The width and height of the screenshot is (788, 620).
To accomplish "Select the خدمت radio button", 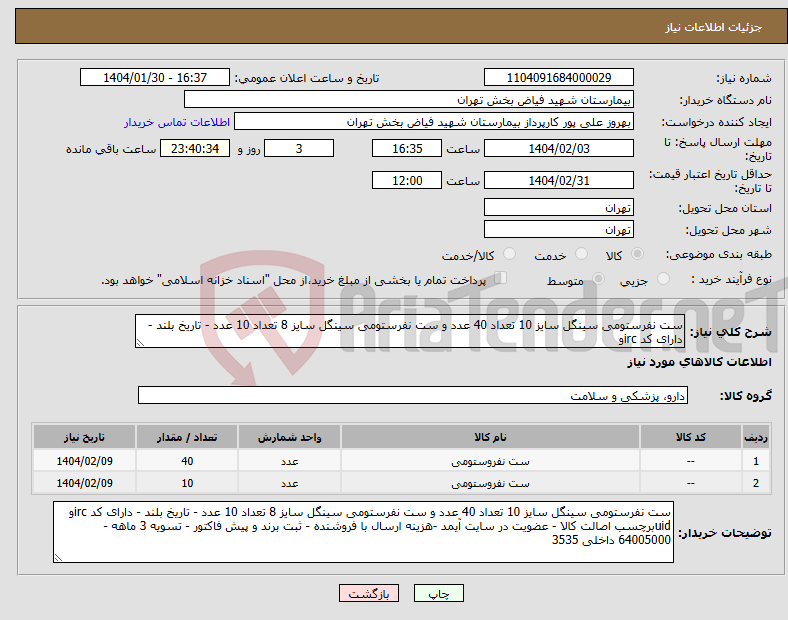I will [x=581, y=254].
